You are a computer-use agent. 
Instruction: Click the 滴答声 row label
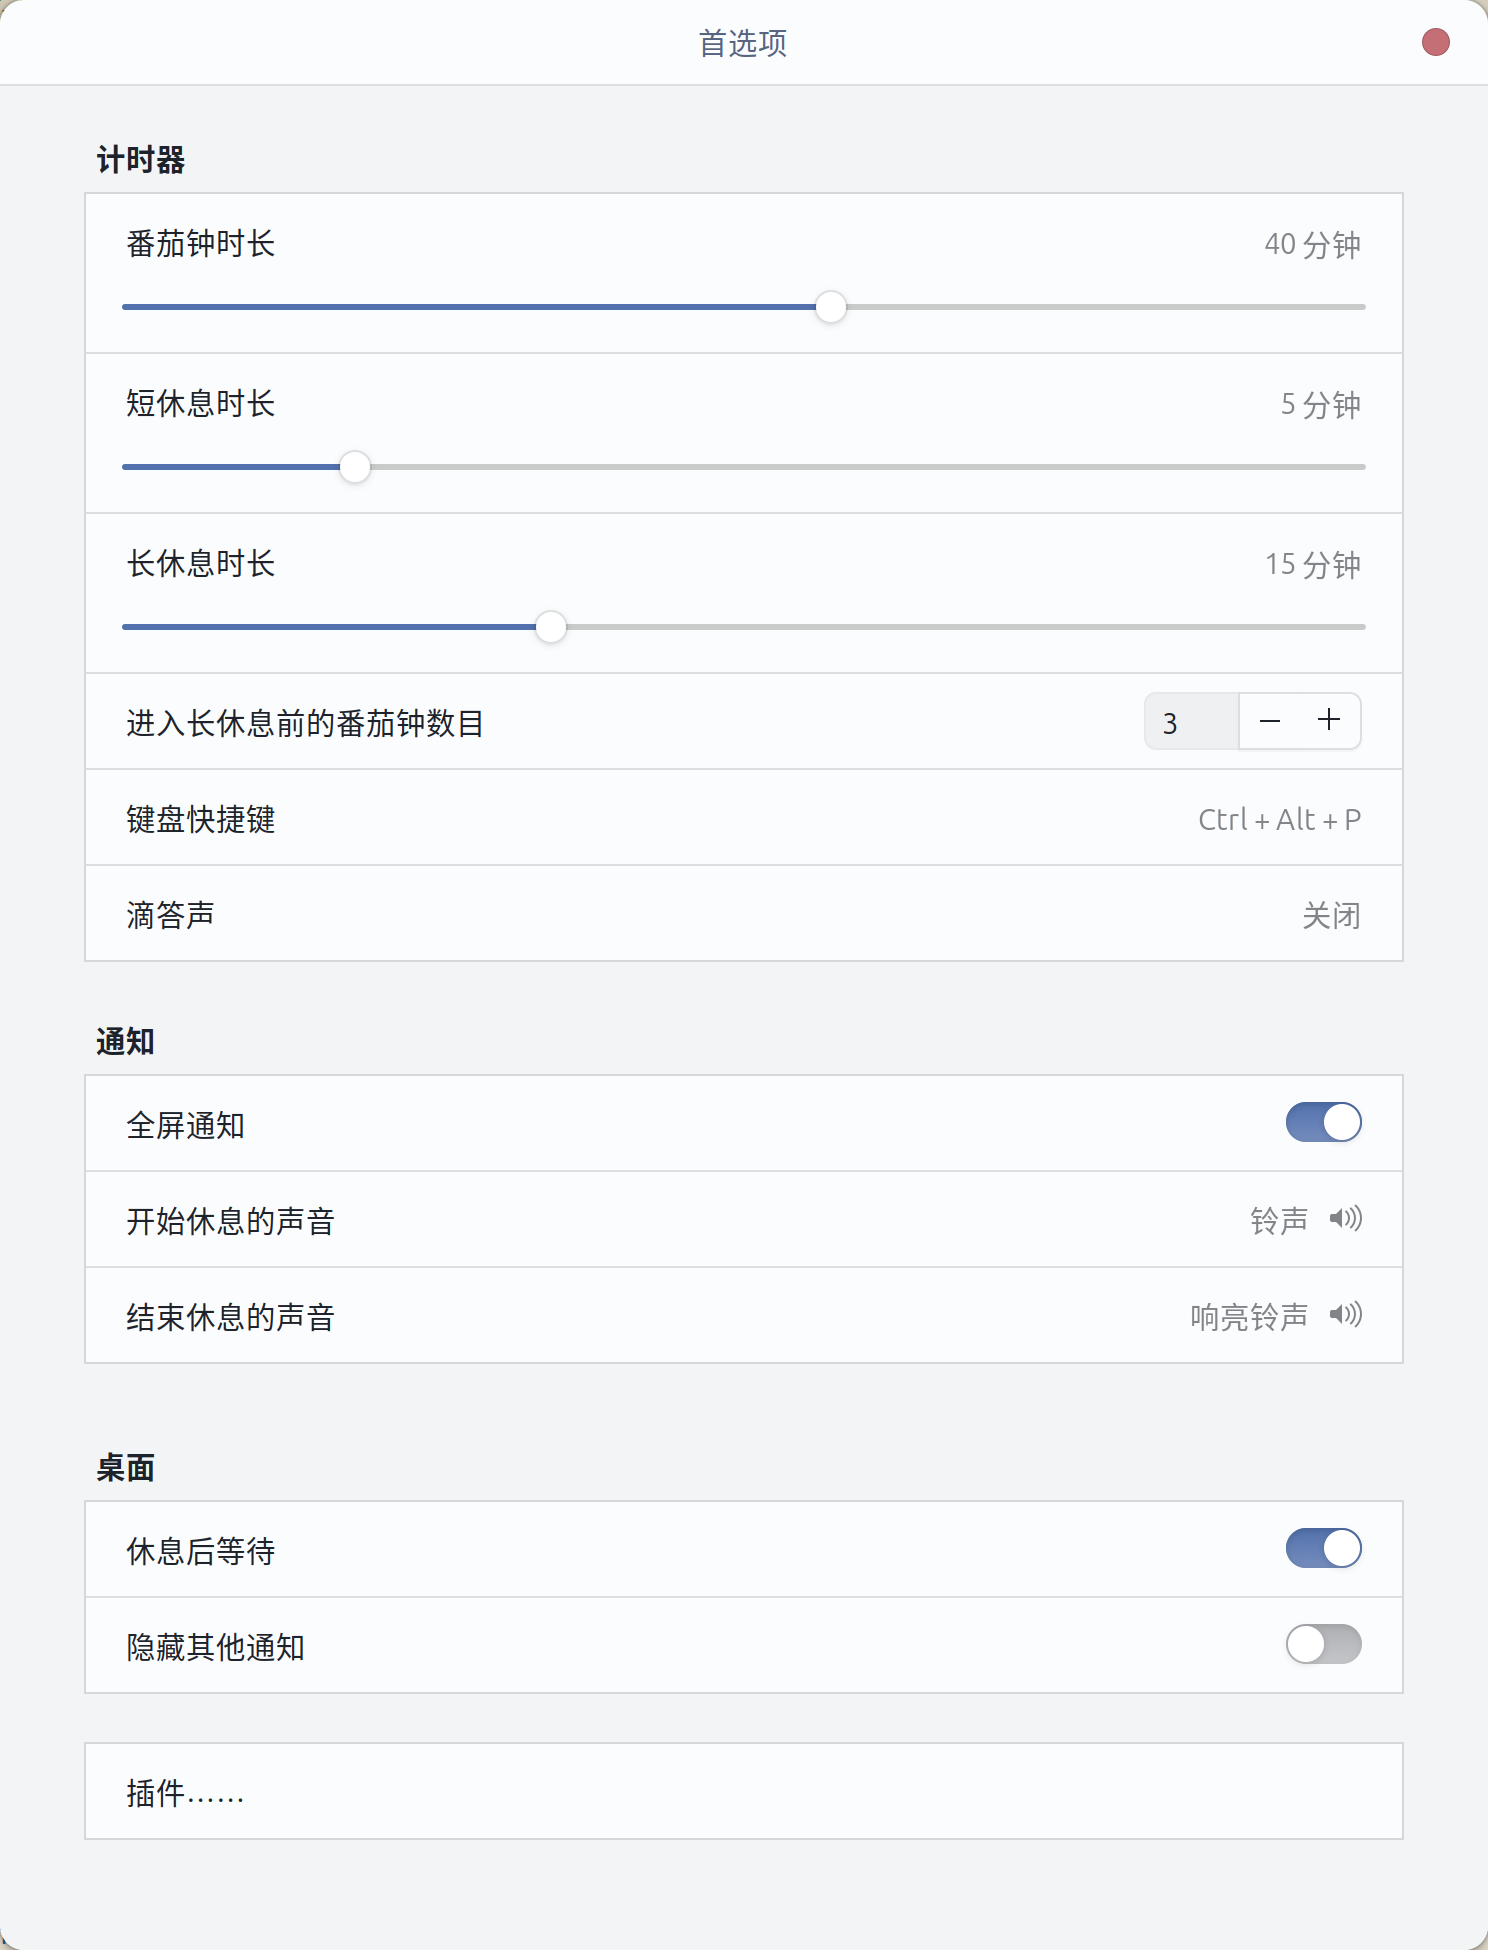coord(170,915)
